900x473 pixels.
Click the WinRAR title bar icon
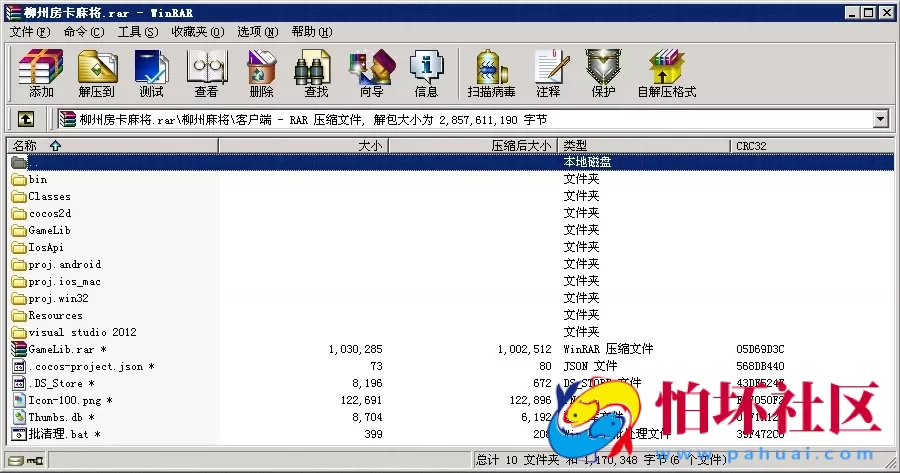coord(13,13)
